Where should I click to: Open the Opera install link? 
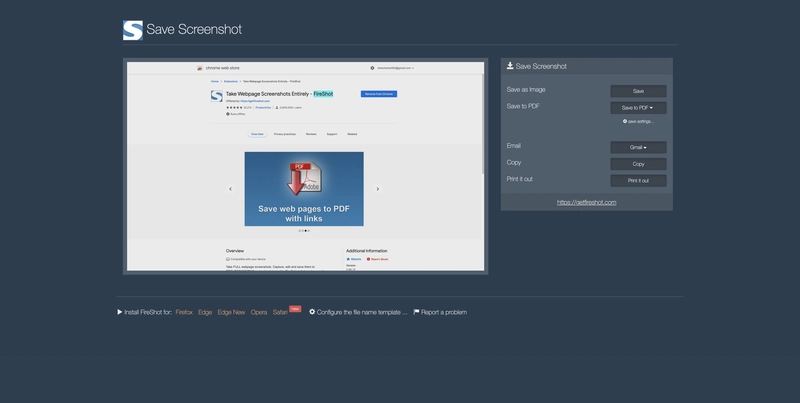click(x=259, y=312)
